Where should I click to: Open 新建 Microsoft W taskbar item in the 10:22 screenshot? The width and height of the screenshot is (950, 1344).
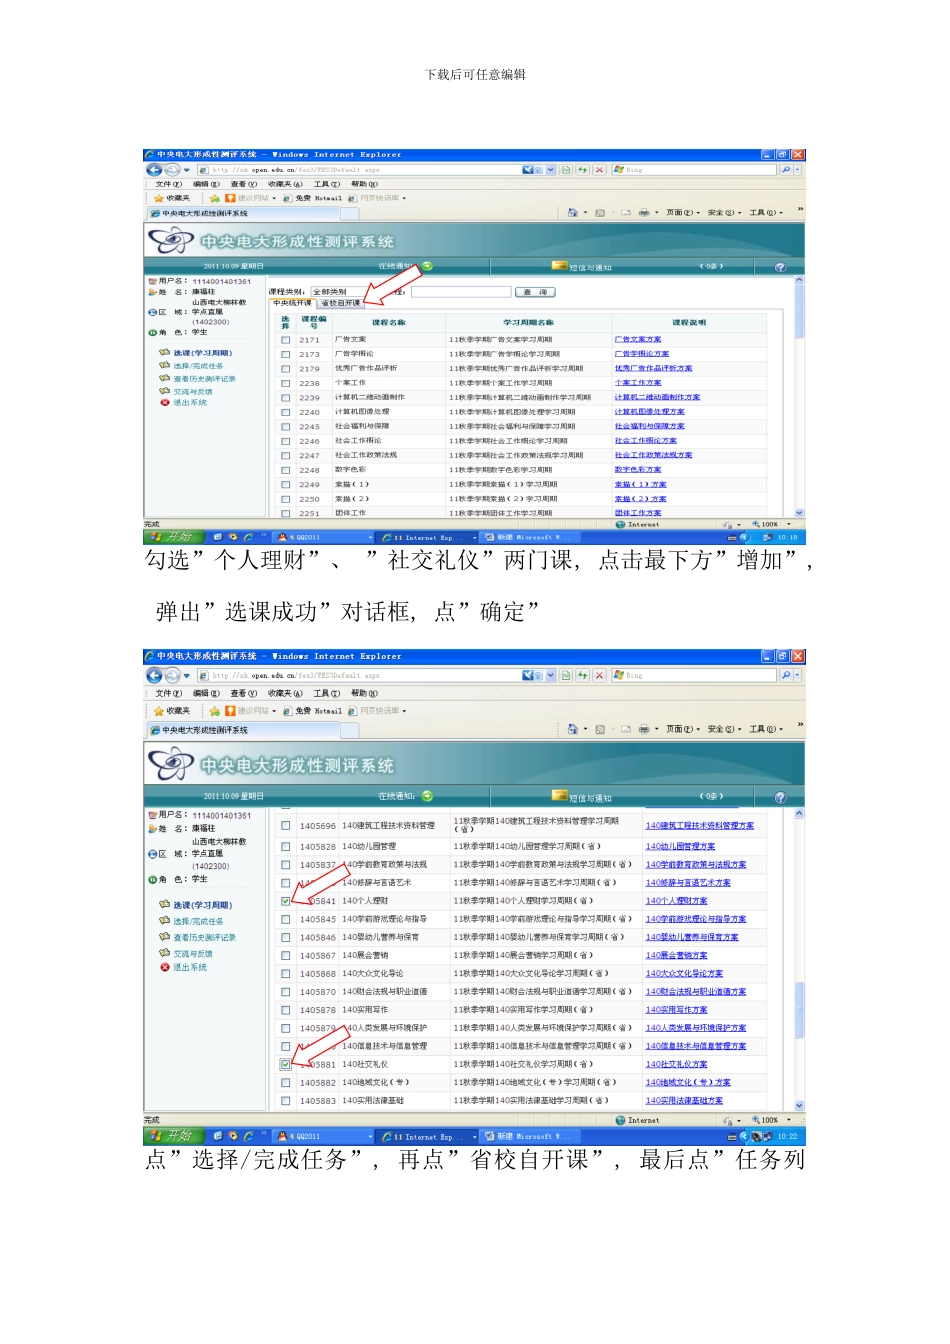coord(528,1136)
